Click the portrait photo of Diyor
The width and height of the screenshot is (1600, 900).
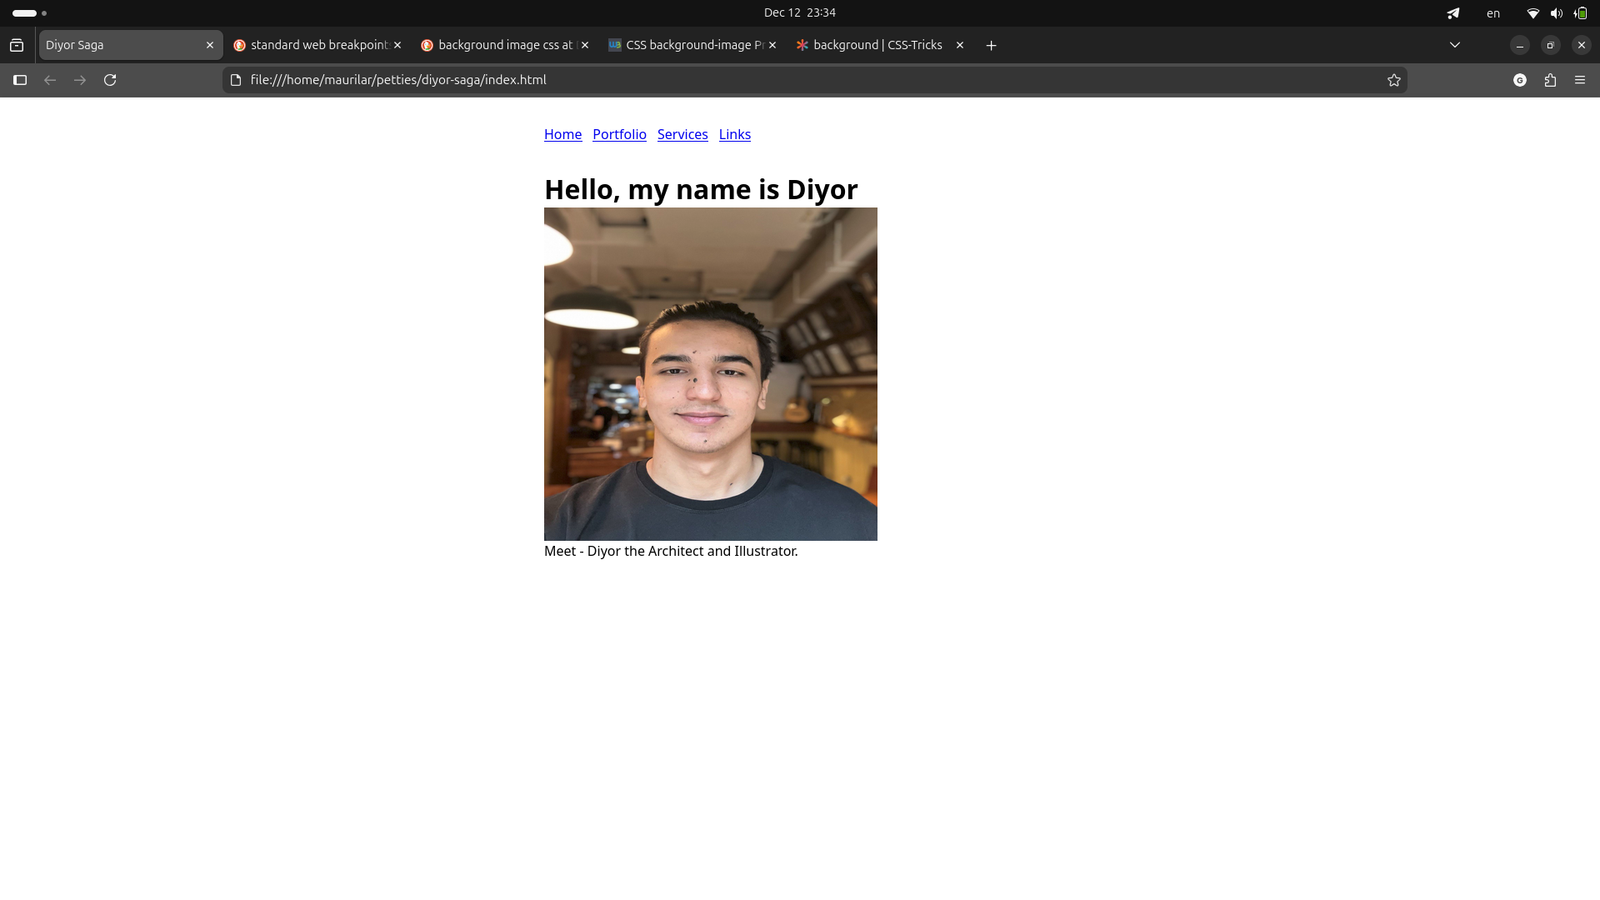point(710,374)
